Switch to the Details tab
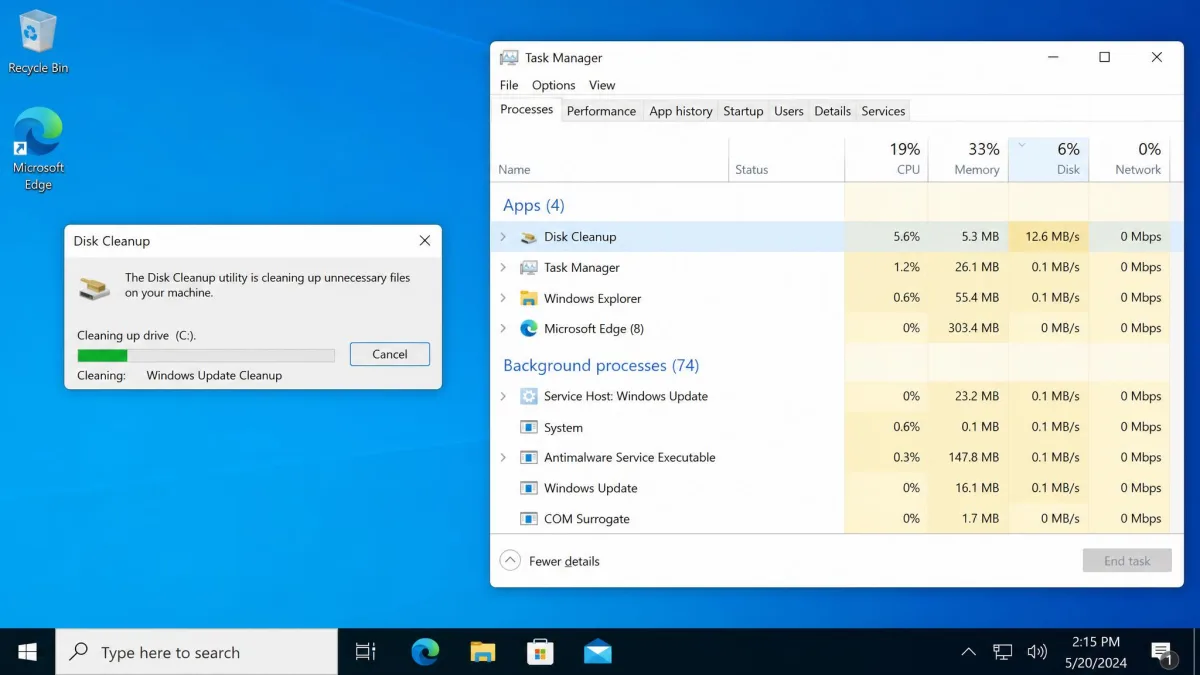The width and height of the screenshot is (1200, 675). [x=832, y=111]
